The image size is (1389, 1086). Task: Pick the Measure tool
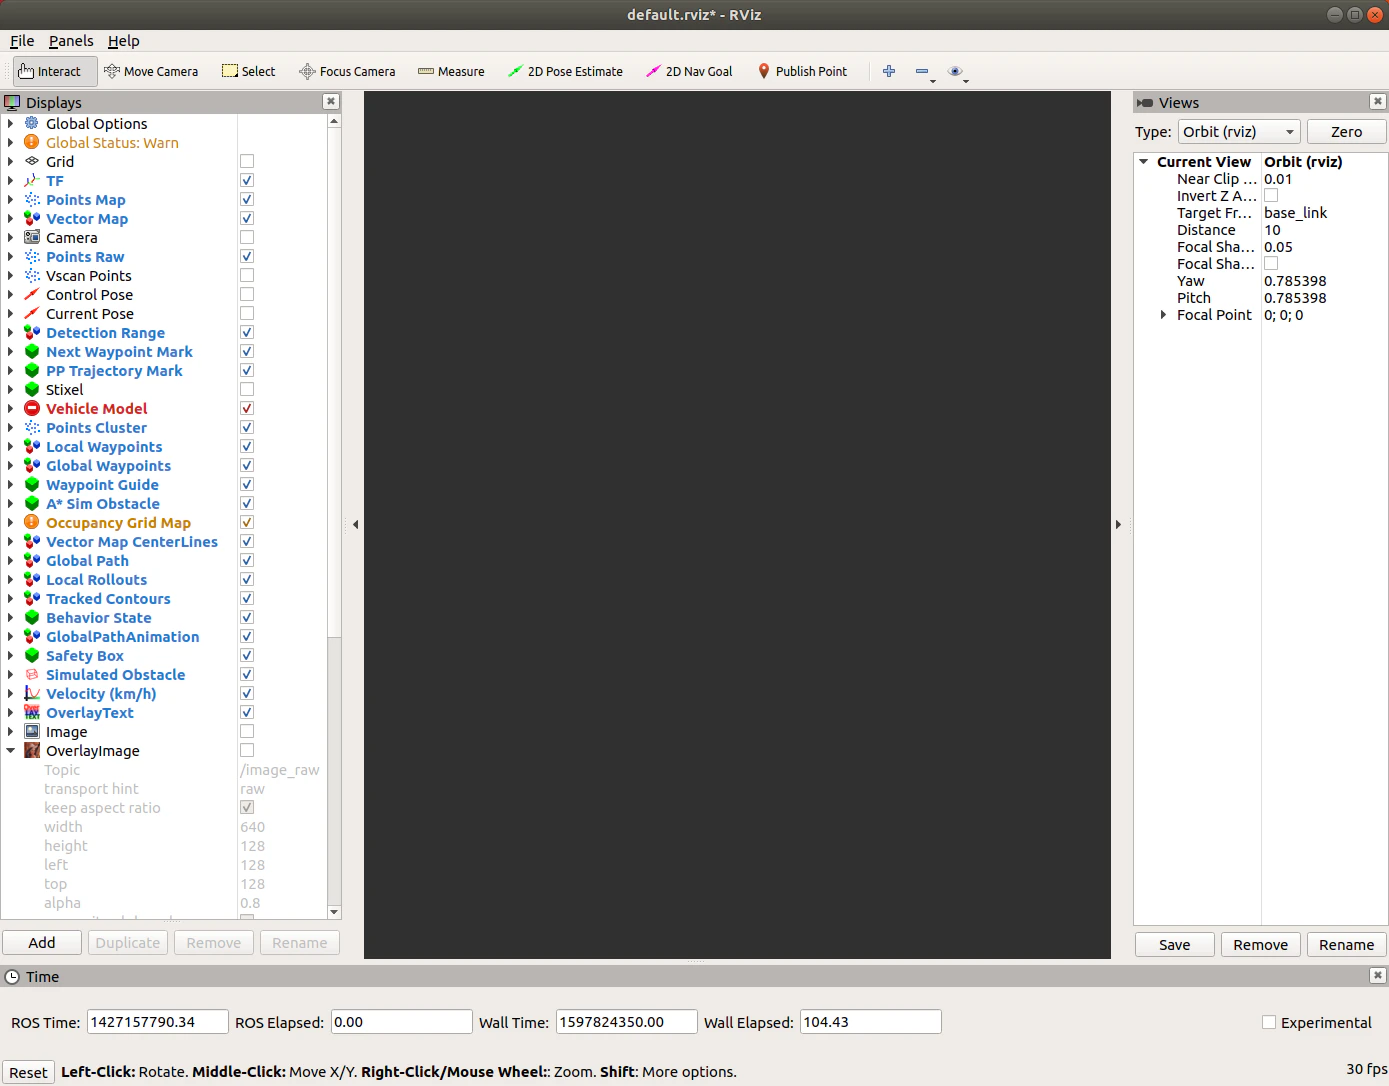[451, 71]
